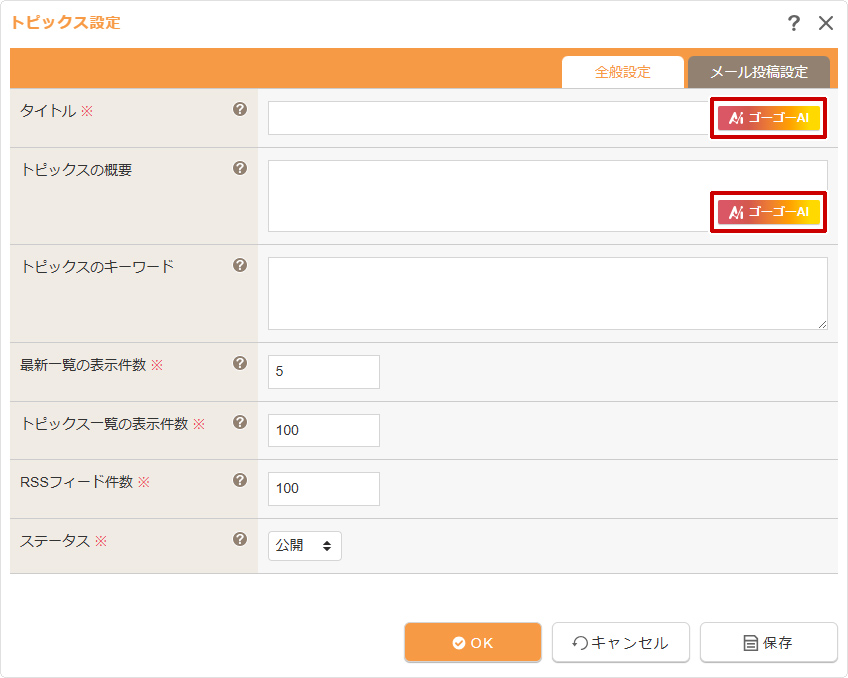
Task: Click help icon next to トピックスの概要
Action: tap(240, 168)
